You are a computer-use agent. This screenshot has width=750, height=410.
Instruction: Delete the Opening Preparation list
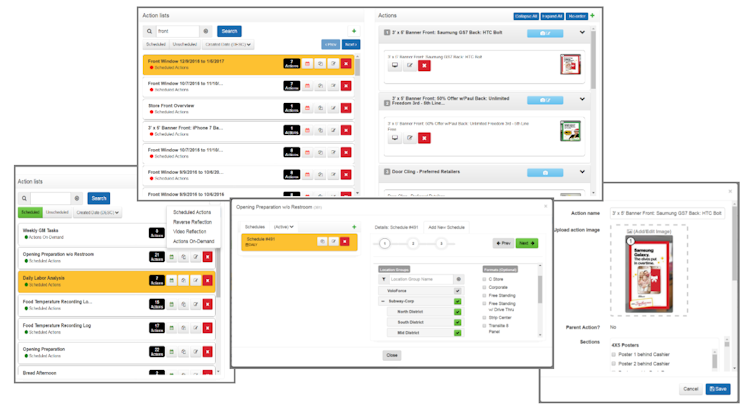(x=208, y=352)
